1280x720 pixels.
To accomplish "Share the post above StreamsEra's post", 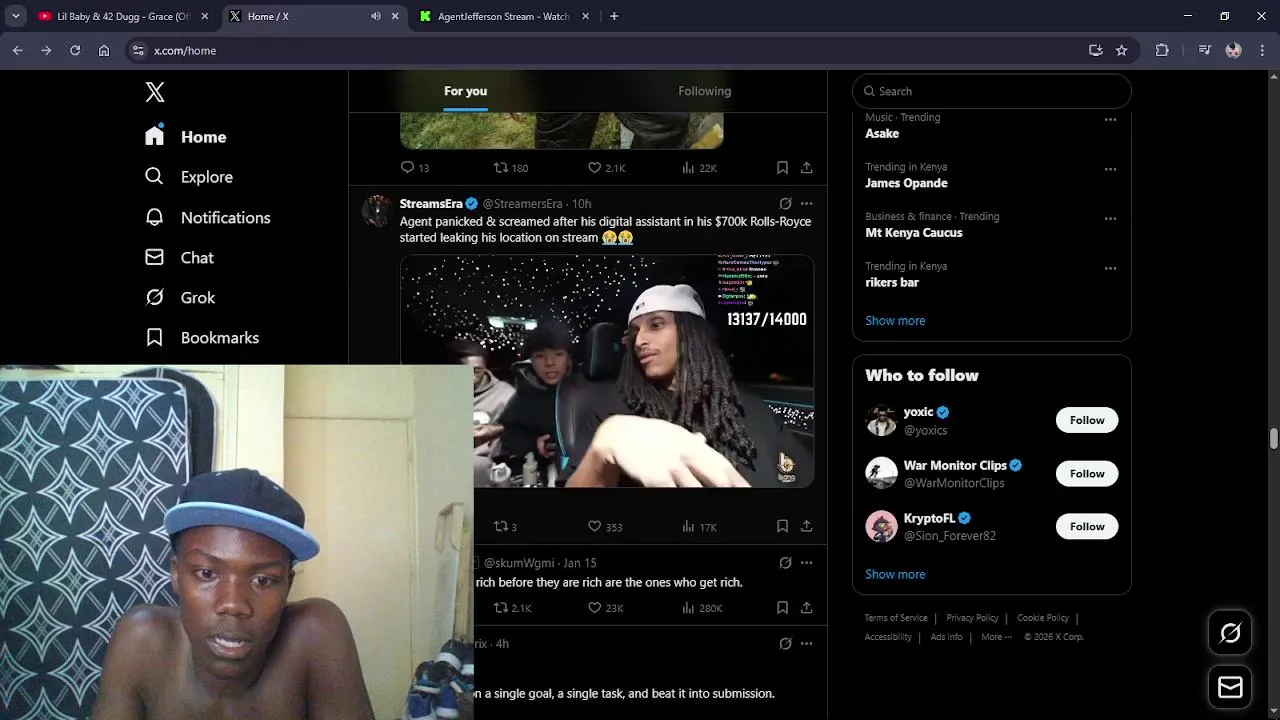I will (806, 168).
